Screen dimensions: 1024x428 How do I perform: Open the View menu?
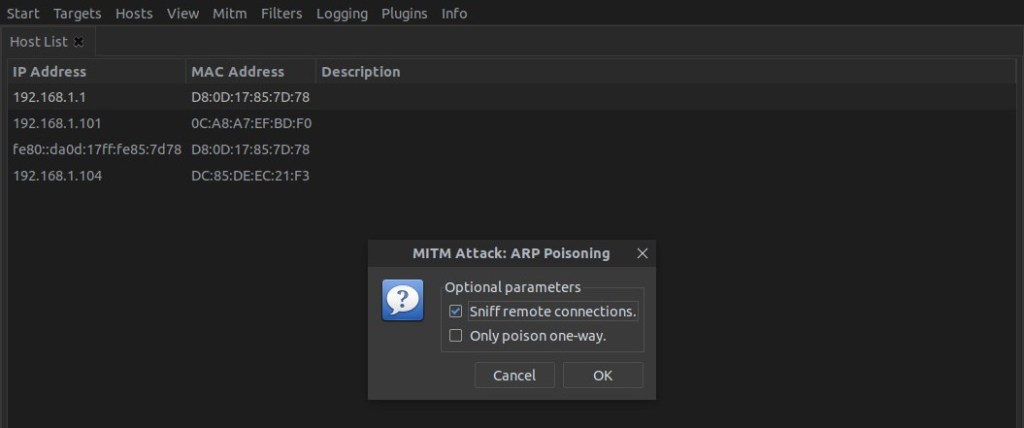[183, 14]
